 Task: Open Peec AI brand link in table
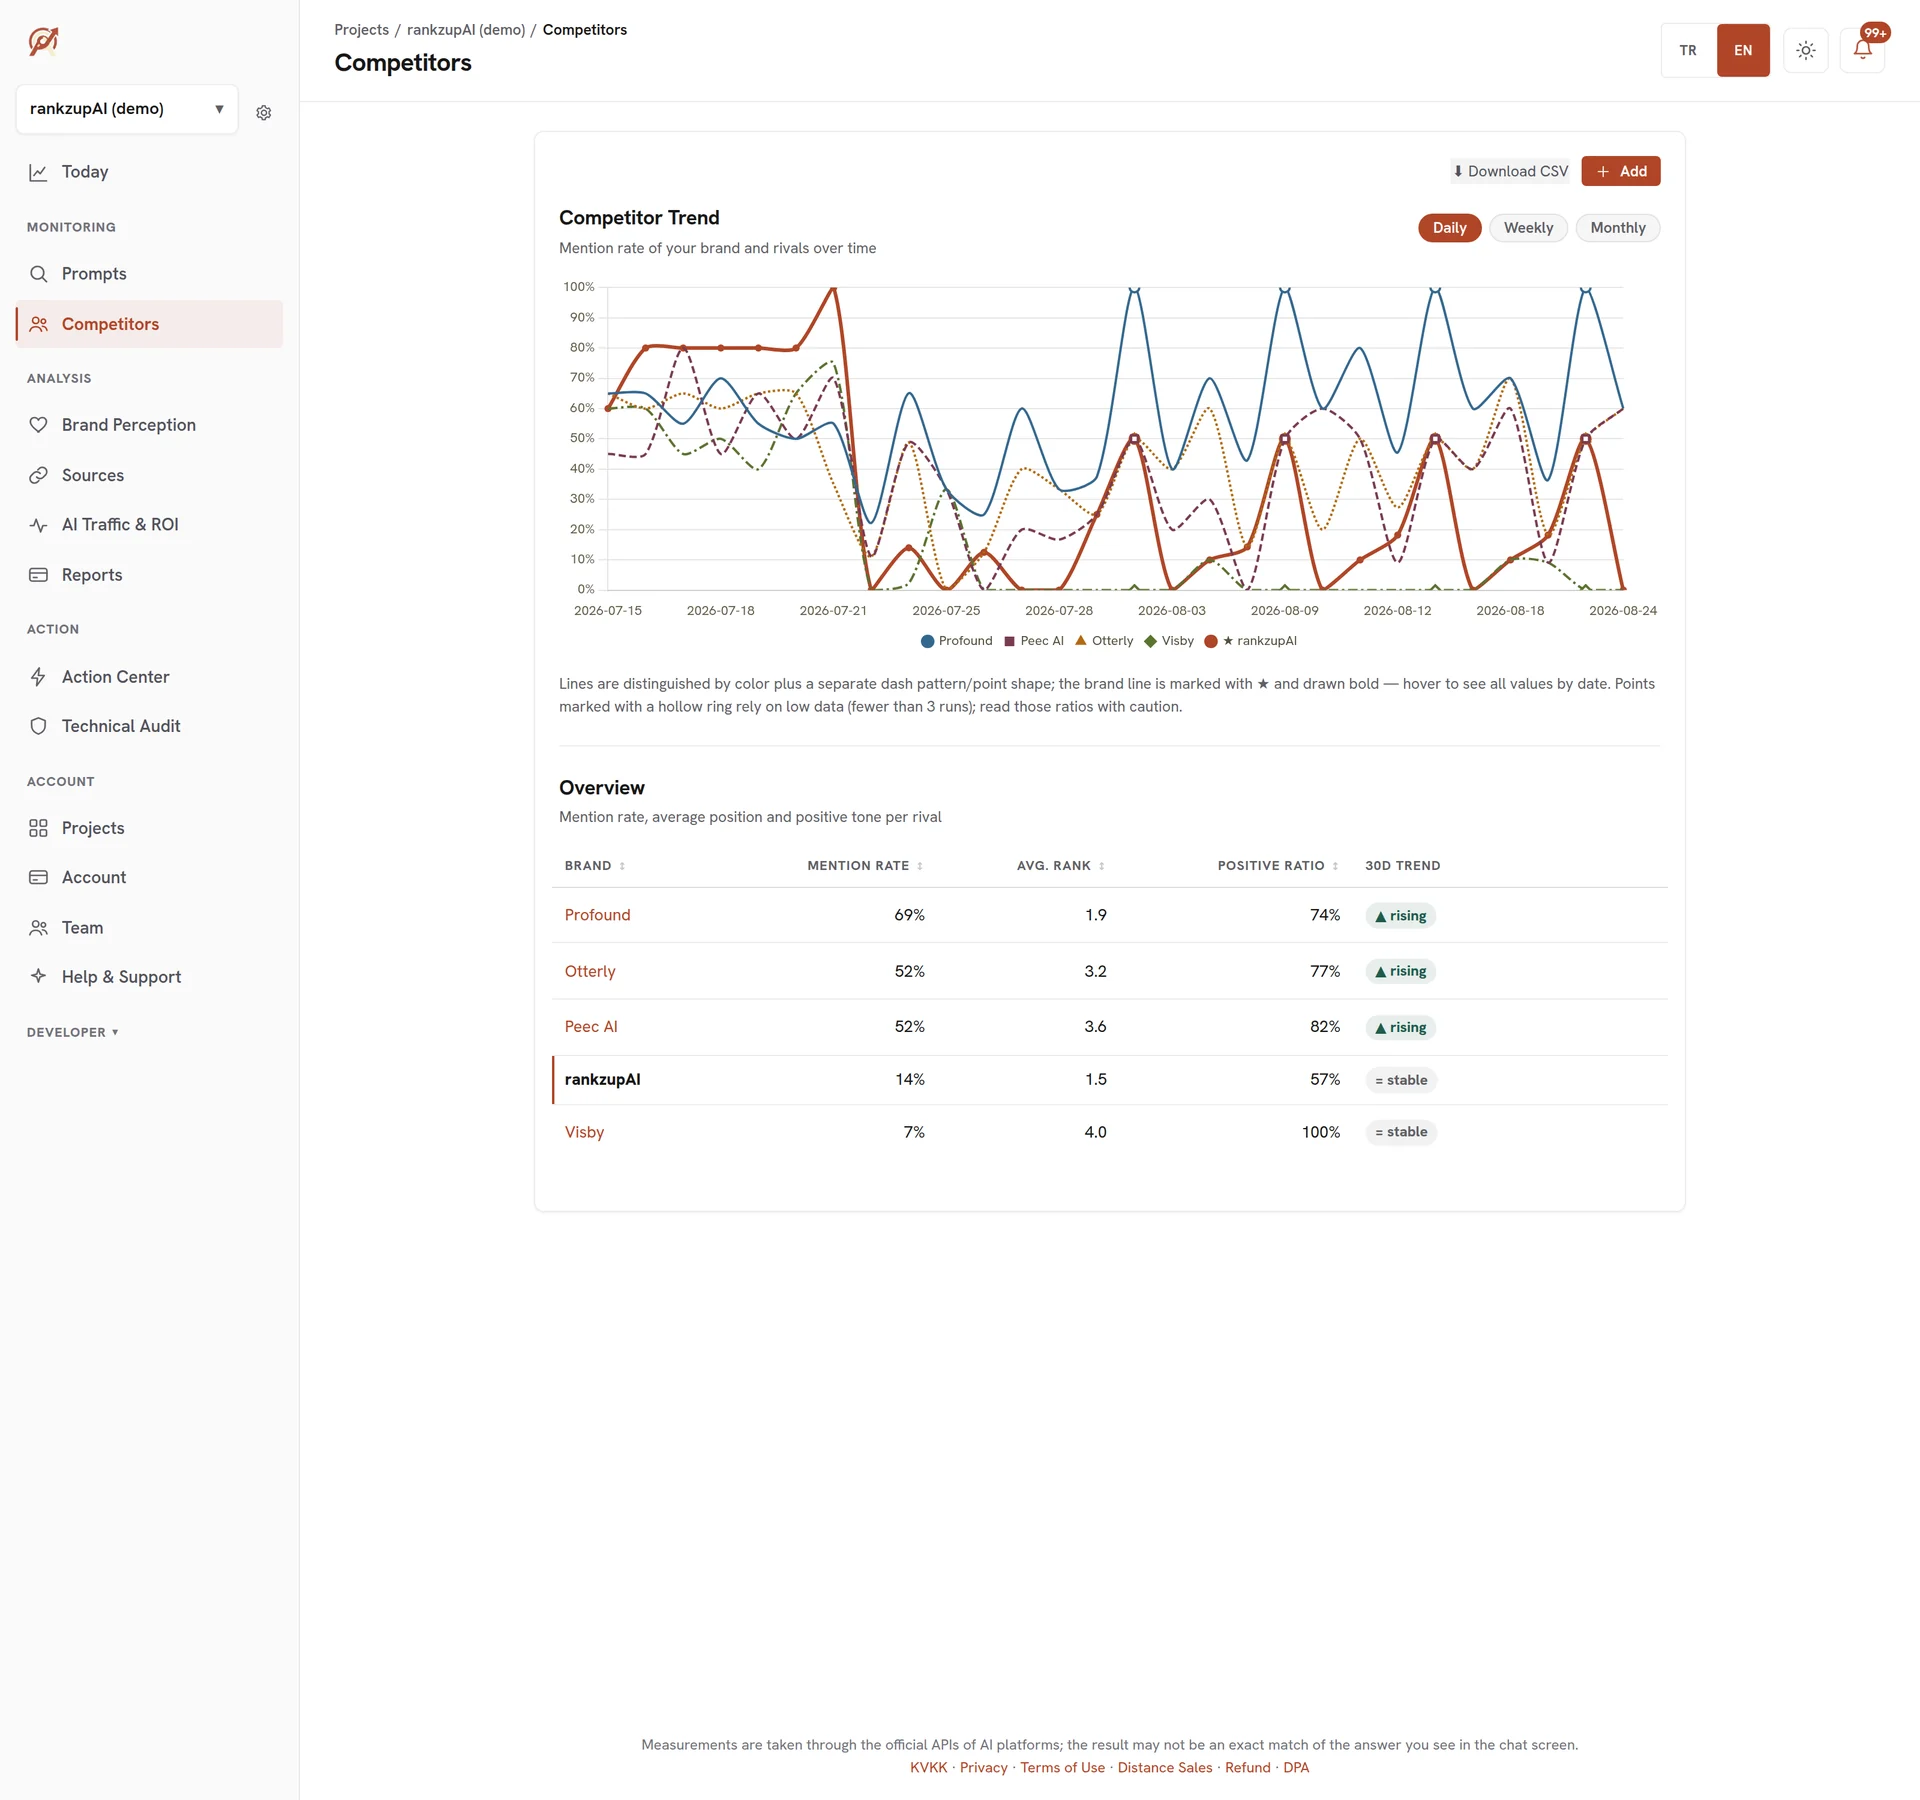591,1026
